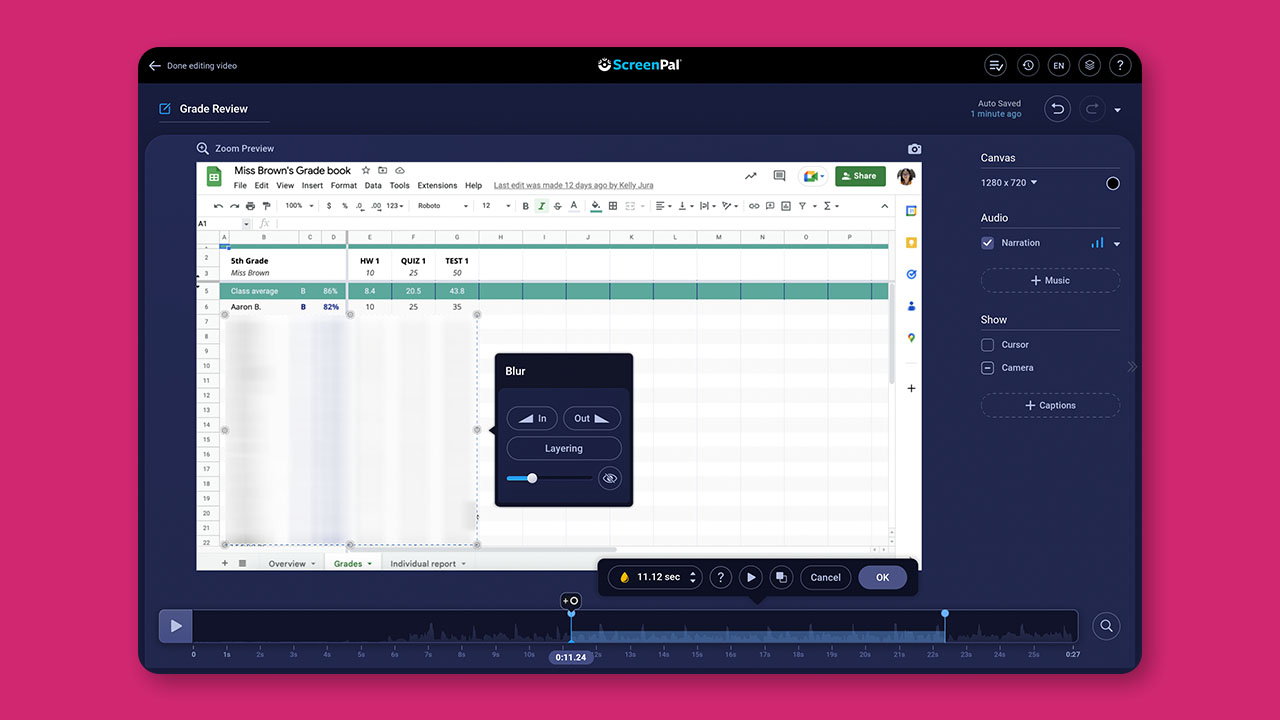The height and width of the screenshot is (720, 1280).
Task: Open the checklist icon in top bar
Action: pos(996,65)
